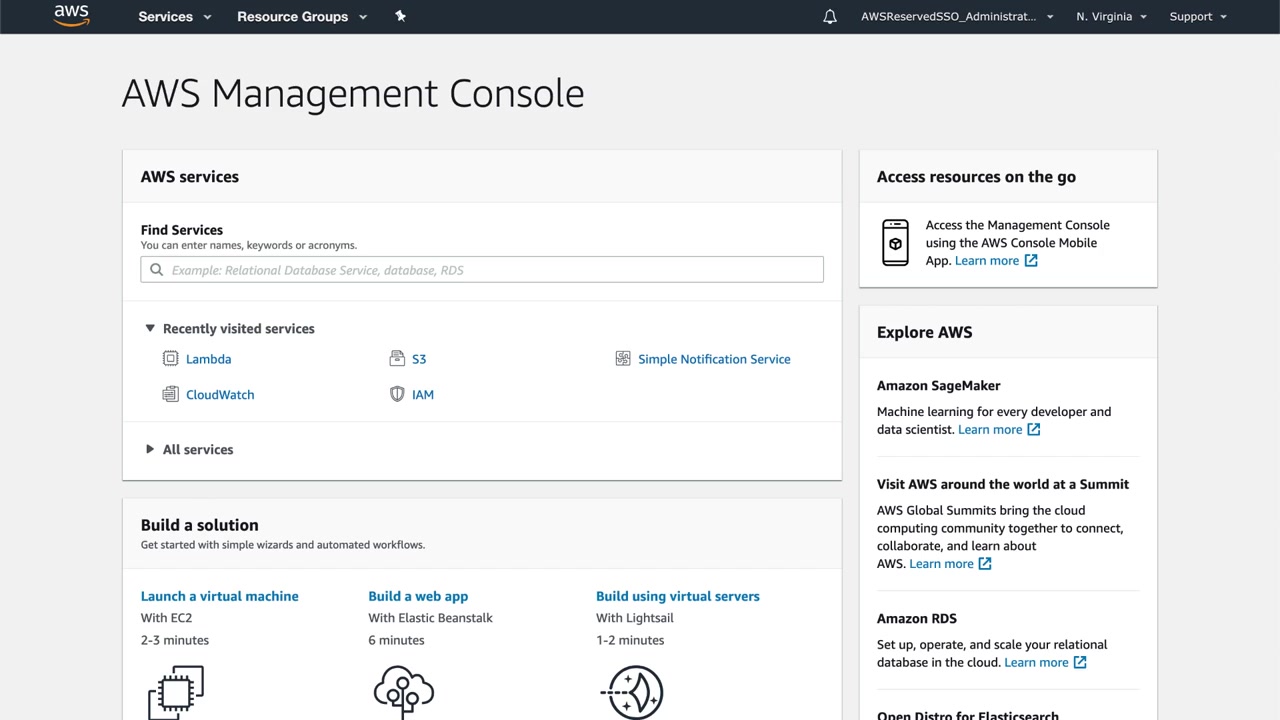Click the S3 bucket icon
The image size is (1280, 720).
coord(397,359)
